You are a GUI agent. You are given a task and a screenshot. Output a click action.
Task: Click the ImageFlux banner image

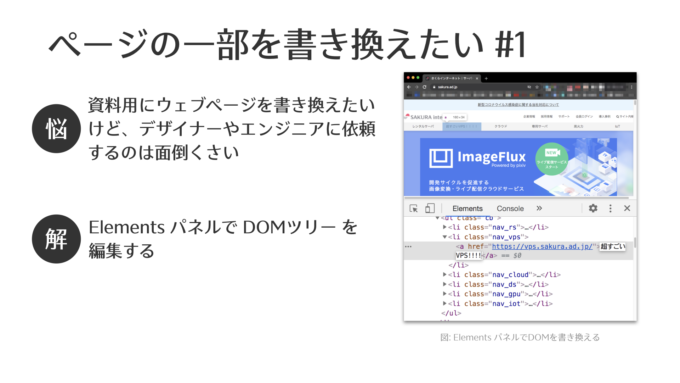click(518, 167)
